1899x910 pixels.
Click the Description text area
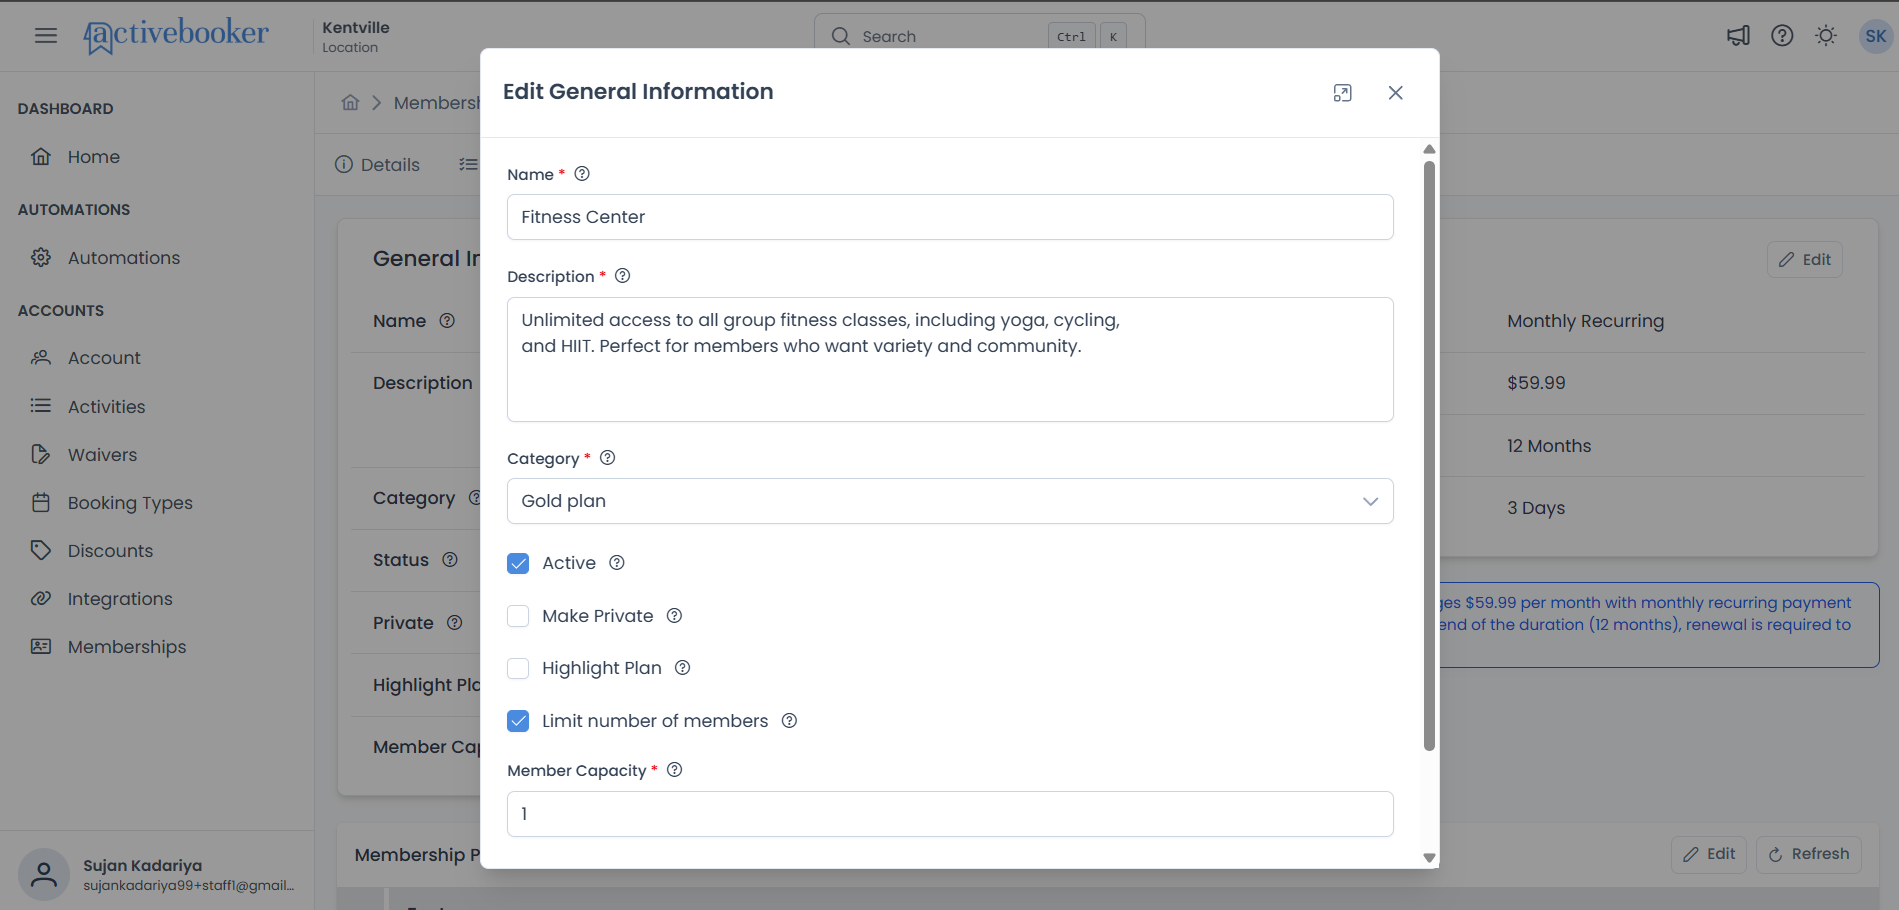click(x=950, y=359)
